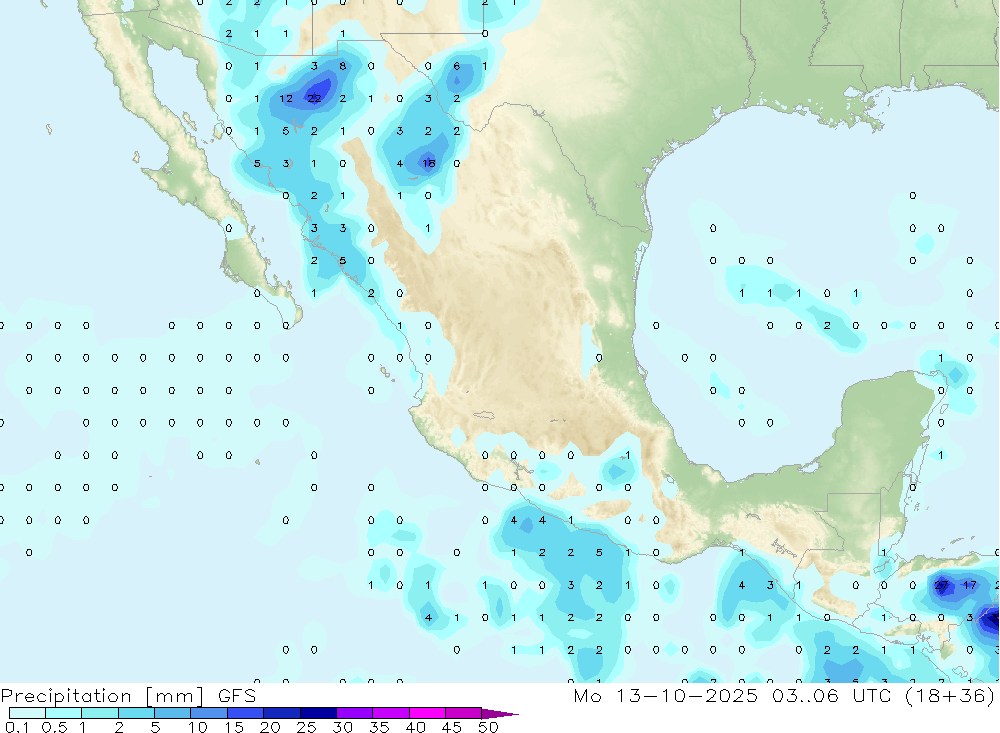Click the '22' precipitation value on the map

click(x=314, y=98)
